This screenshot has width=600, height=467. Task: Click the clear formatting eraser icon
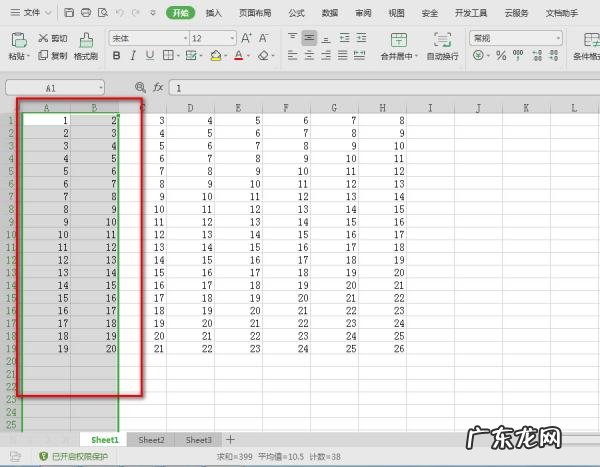coord(263,56)
